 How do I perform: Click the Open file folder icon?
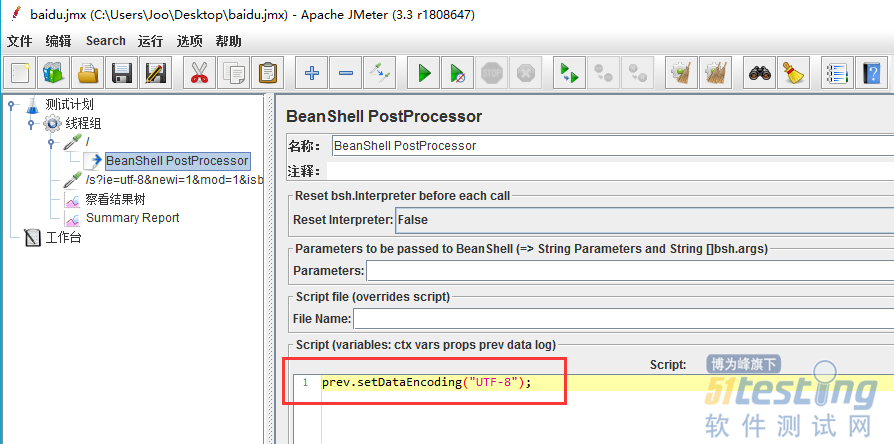tap(88, 73)
